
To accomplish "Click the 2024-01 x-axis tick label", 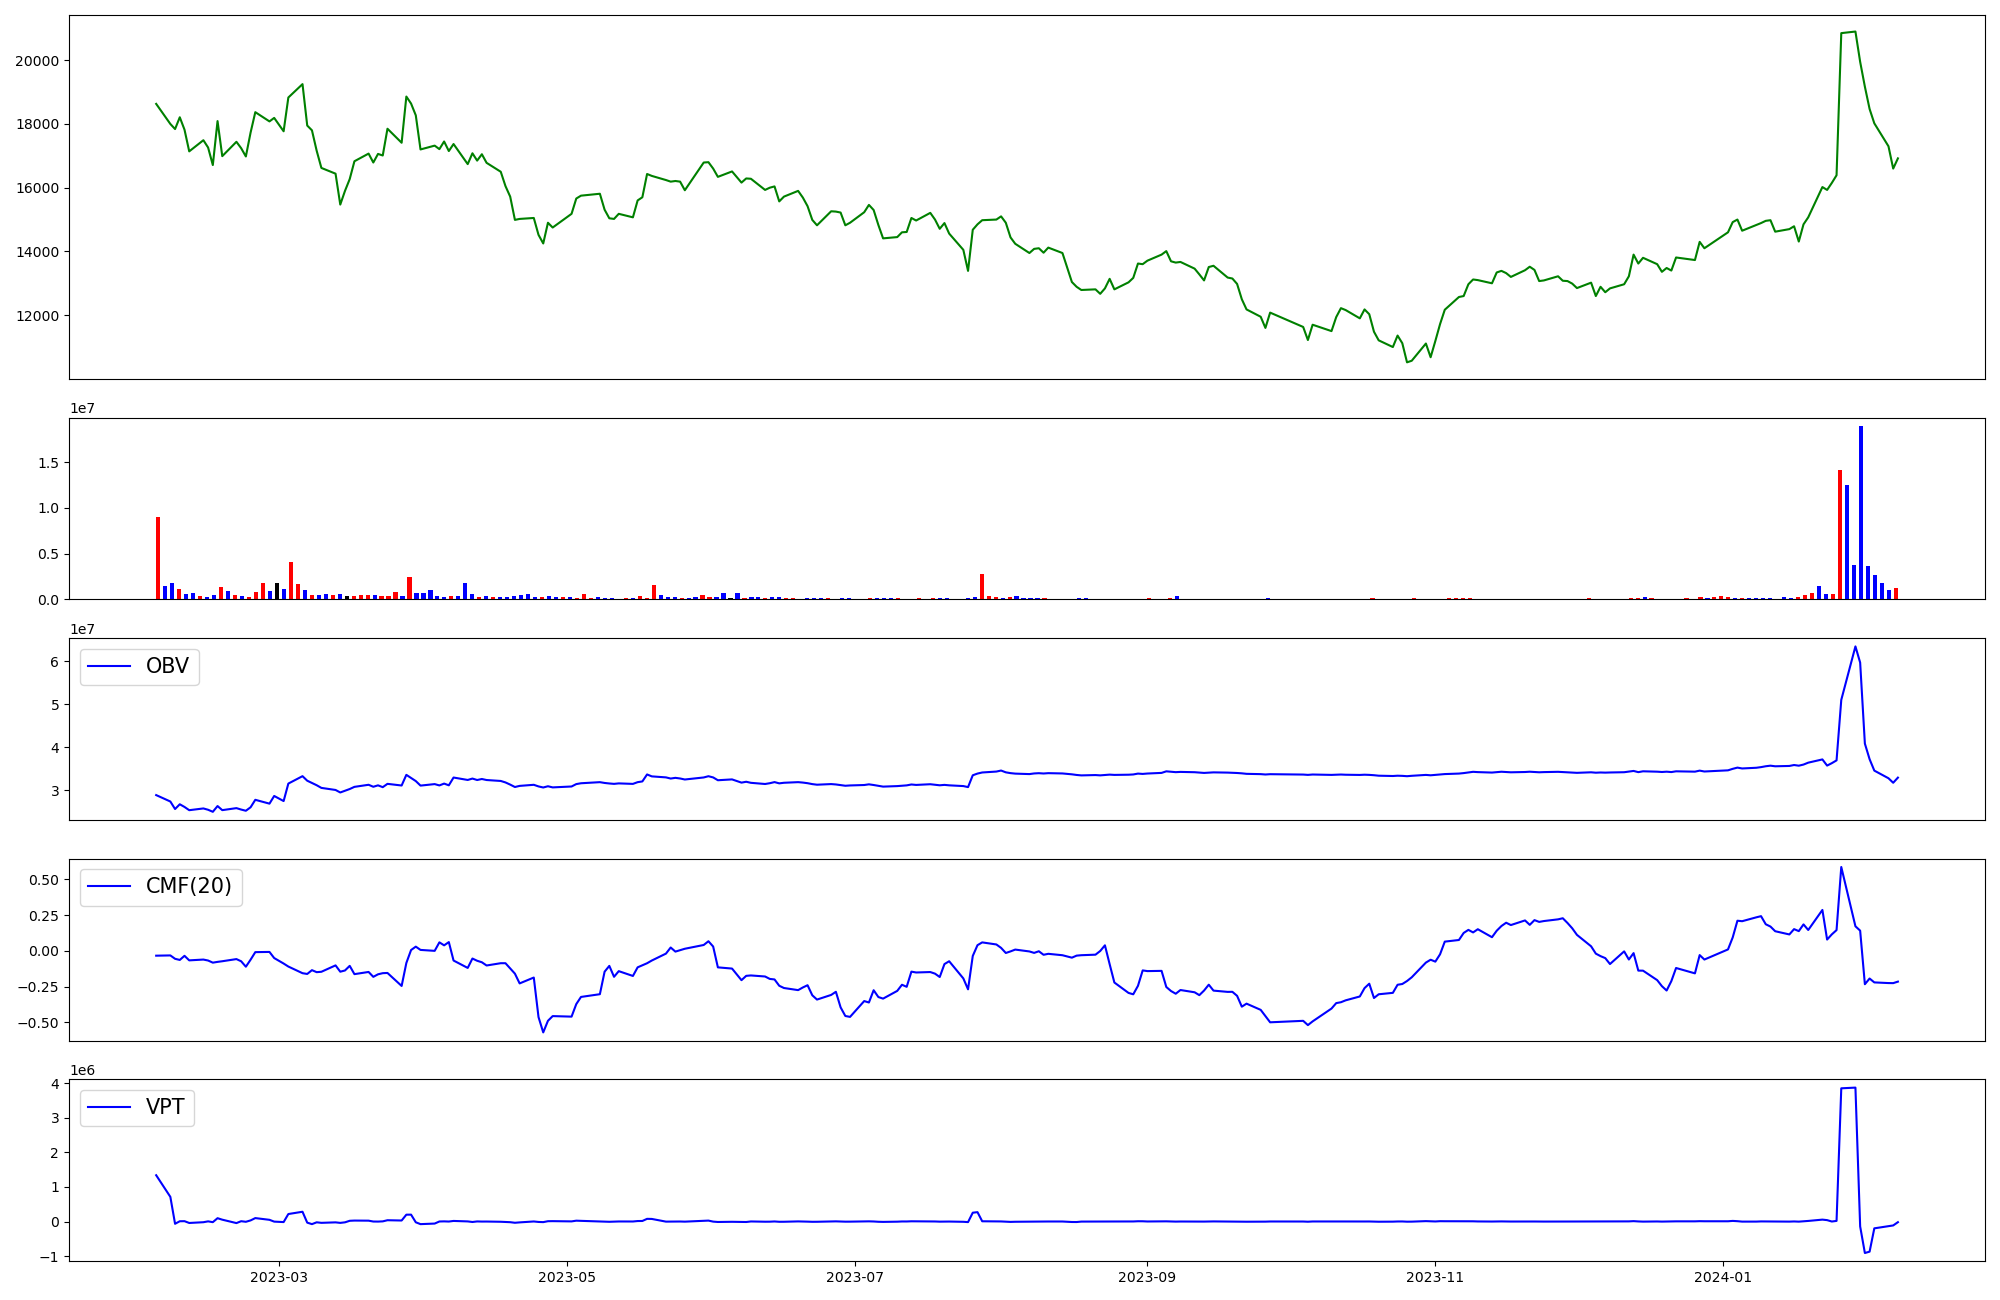I will click(x=1723, y=1277).
